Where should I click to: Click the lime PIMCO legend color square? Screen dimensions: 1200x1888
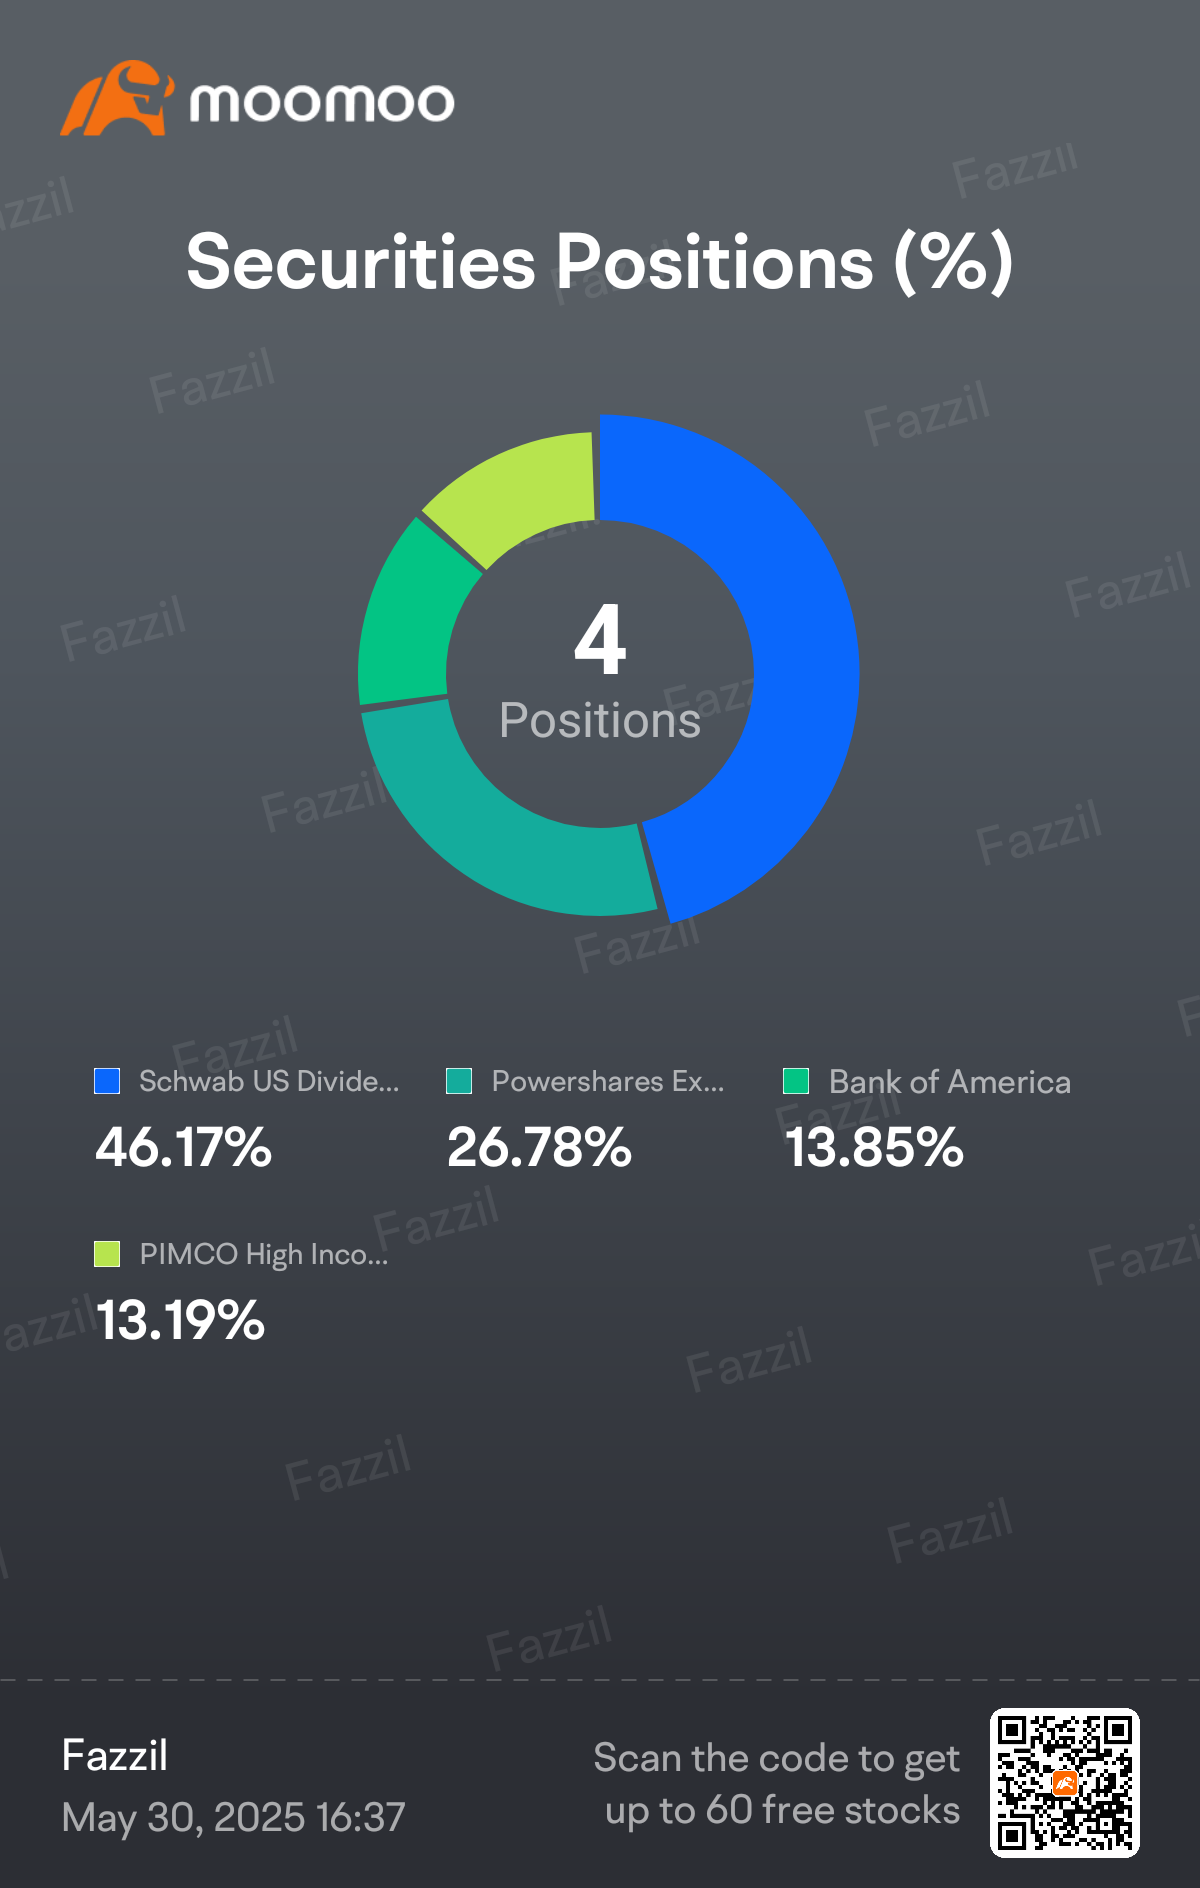pos(107,1254)
